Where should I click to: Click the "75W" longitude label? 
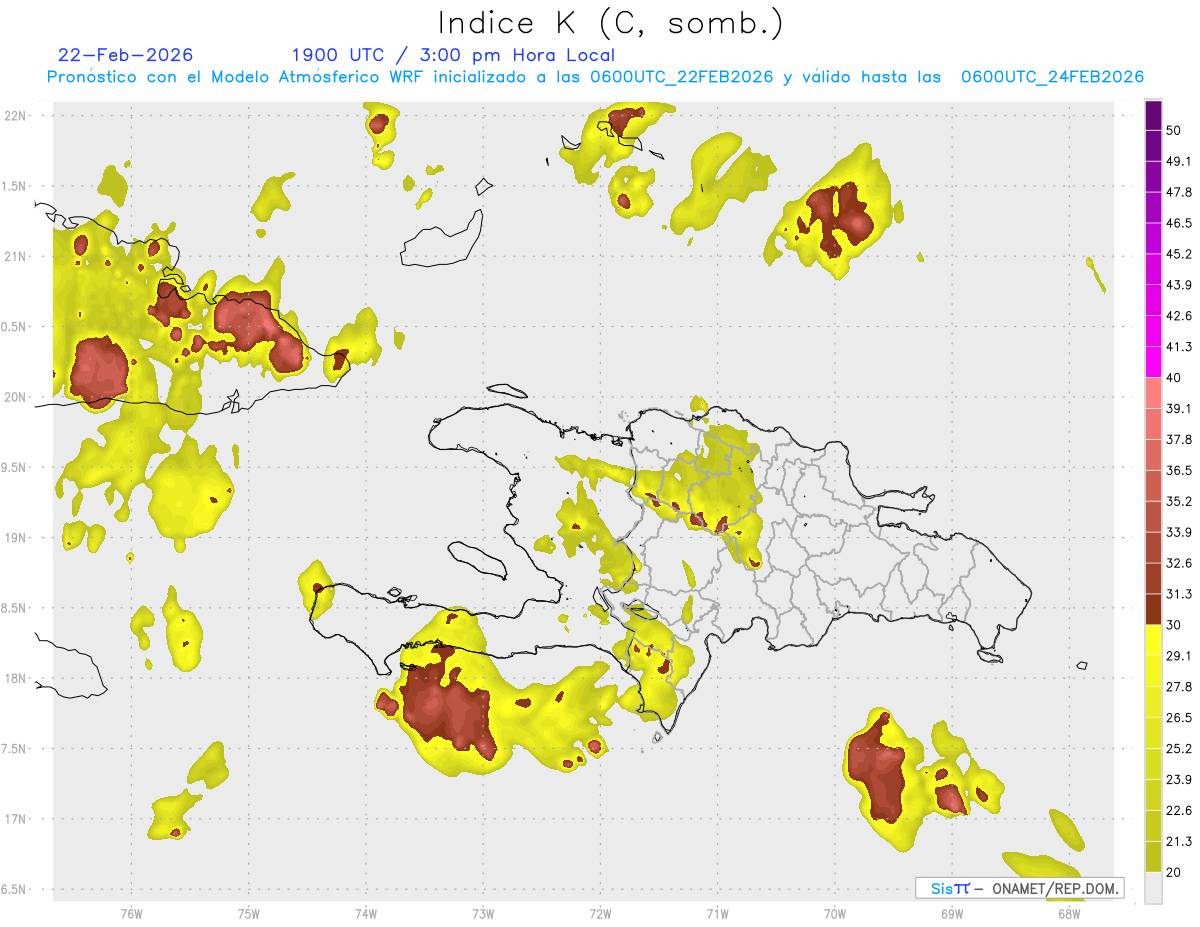[249, 913]
